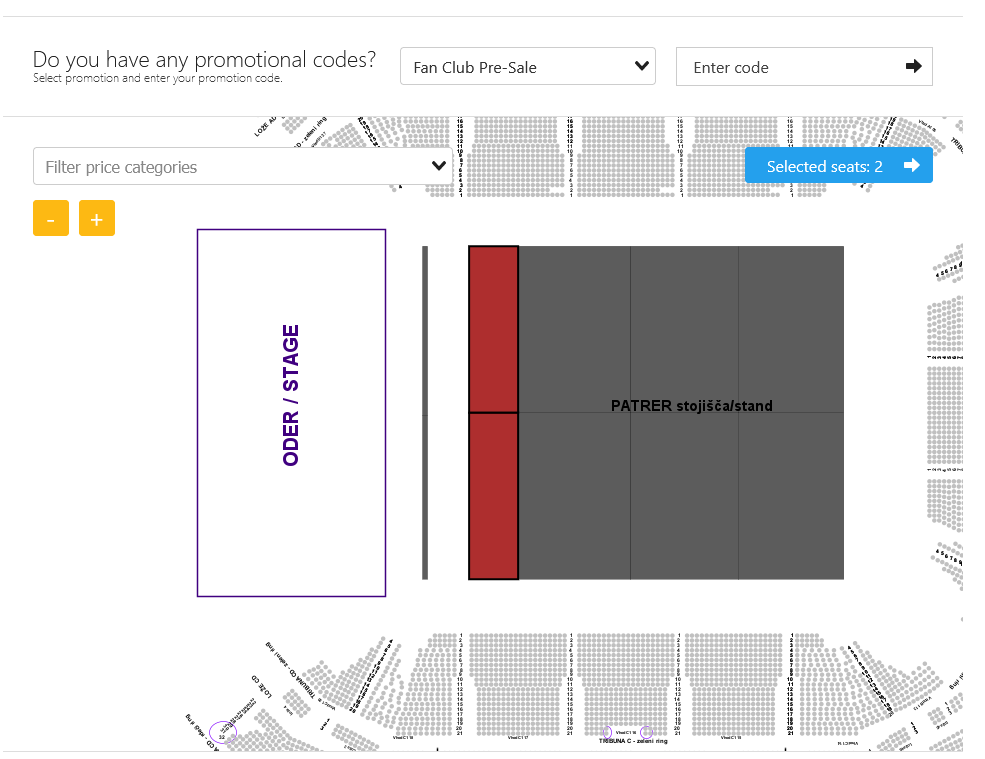Pick the right purple-circled seat in Tribuna C
985x759 pixels.
[646, 732]
